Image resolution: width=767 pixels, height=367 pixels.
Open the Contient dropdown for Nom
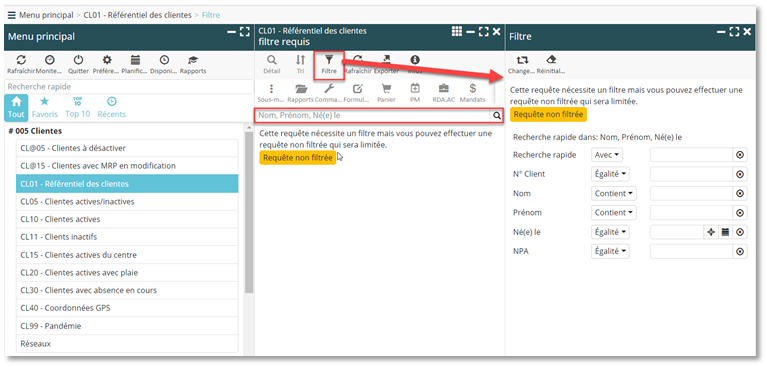pyautogui.click(x=613, y=193)
